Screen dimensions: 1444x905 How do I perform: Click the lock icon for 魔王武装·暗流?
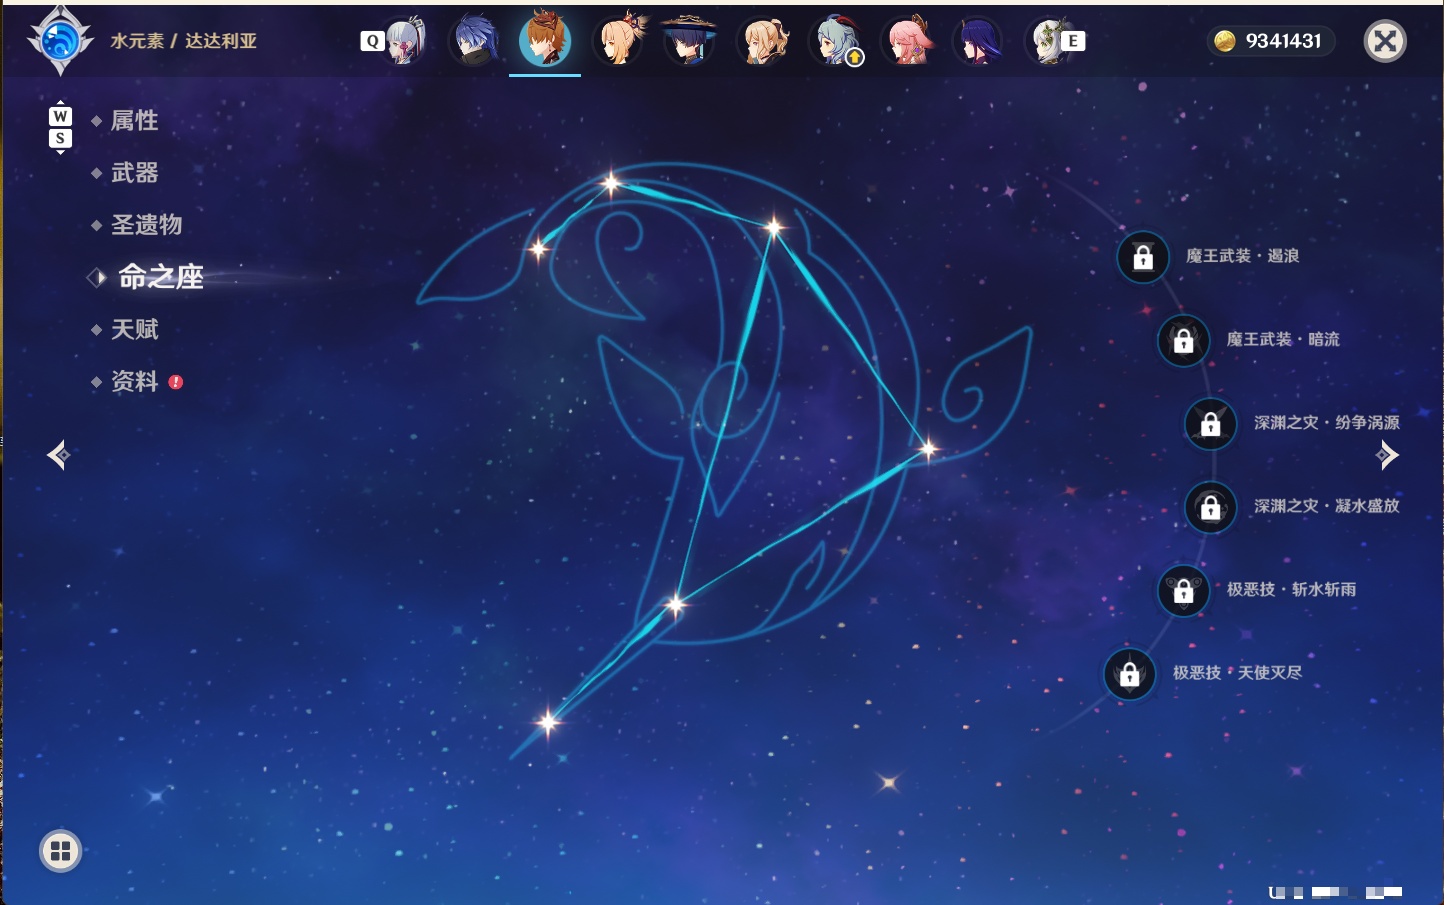tap(1183, 340)
